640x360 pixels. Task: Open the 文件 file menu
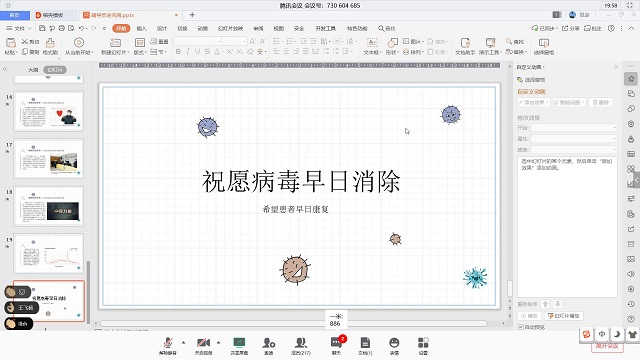[x=19, y=28]
